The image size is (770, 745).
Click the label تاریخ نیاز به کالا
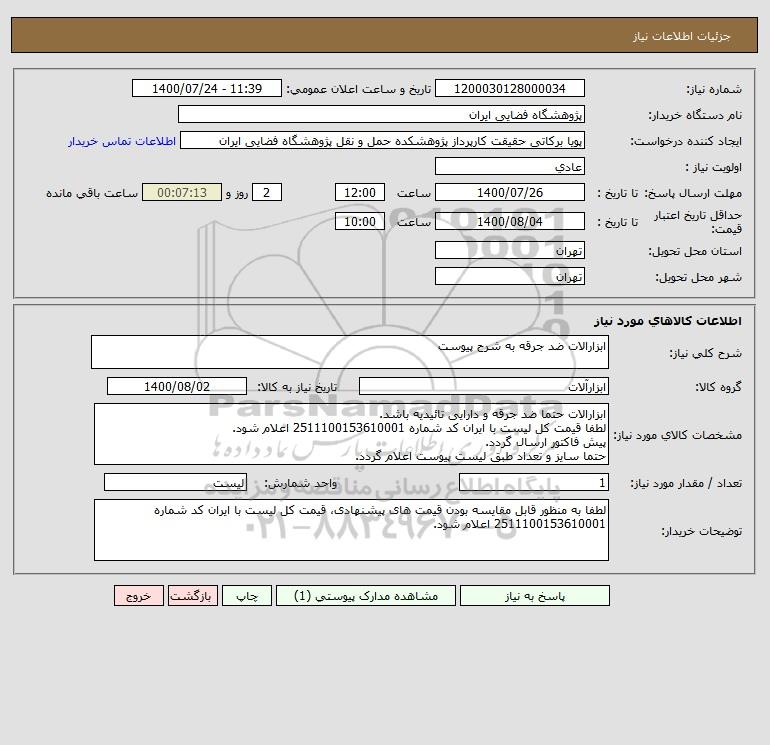298,387
